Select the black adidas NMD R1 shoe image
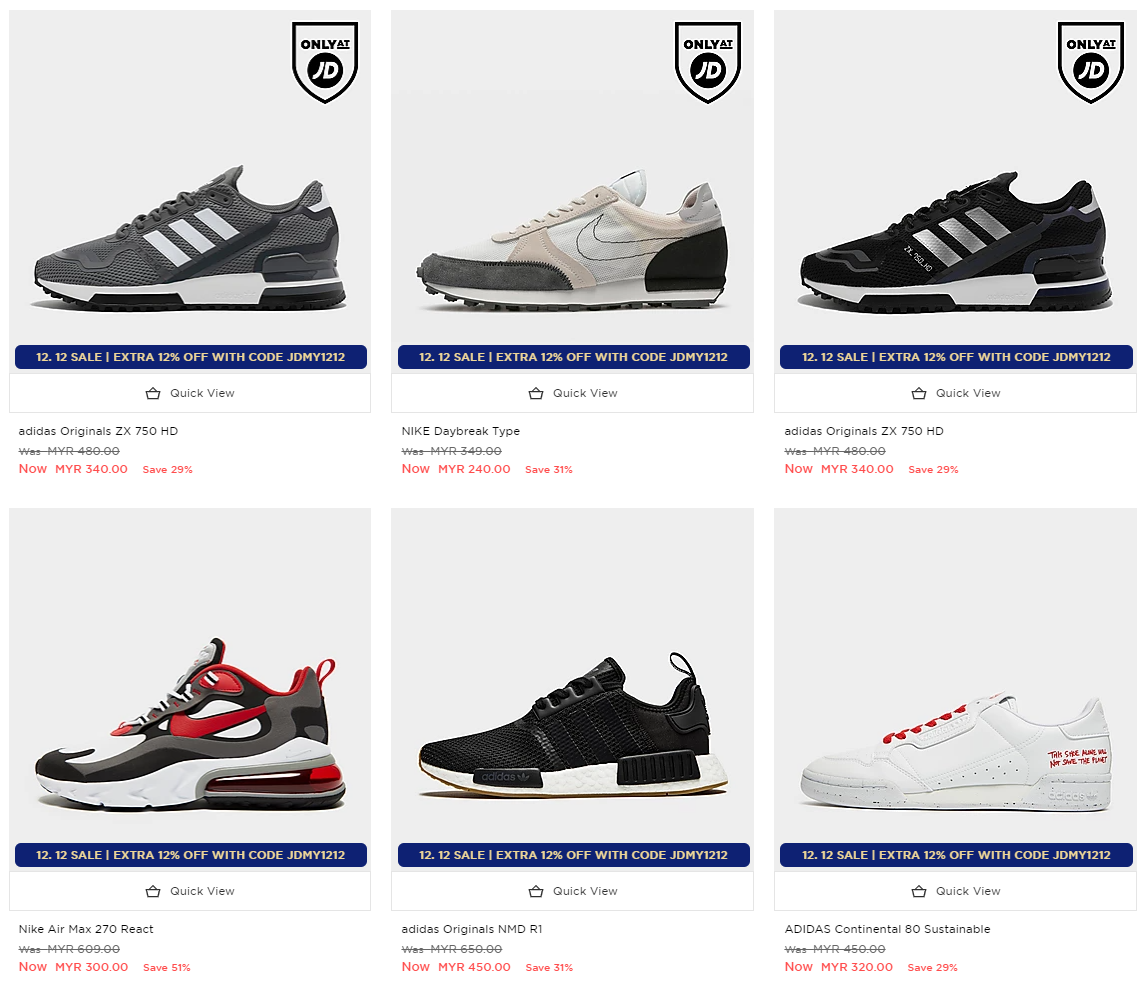The height and width of the screenshot is (984, 1146). point(573,724)
